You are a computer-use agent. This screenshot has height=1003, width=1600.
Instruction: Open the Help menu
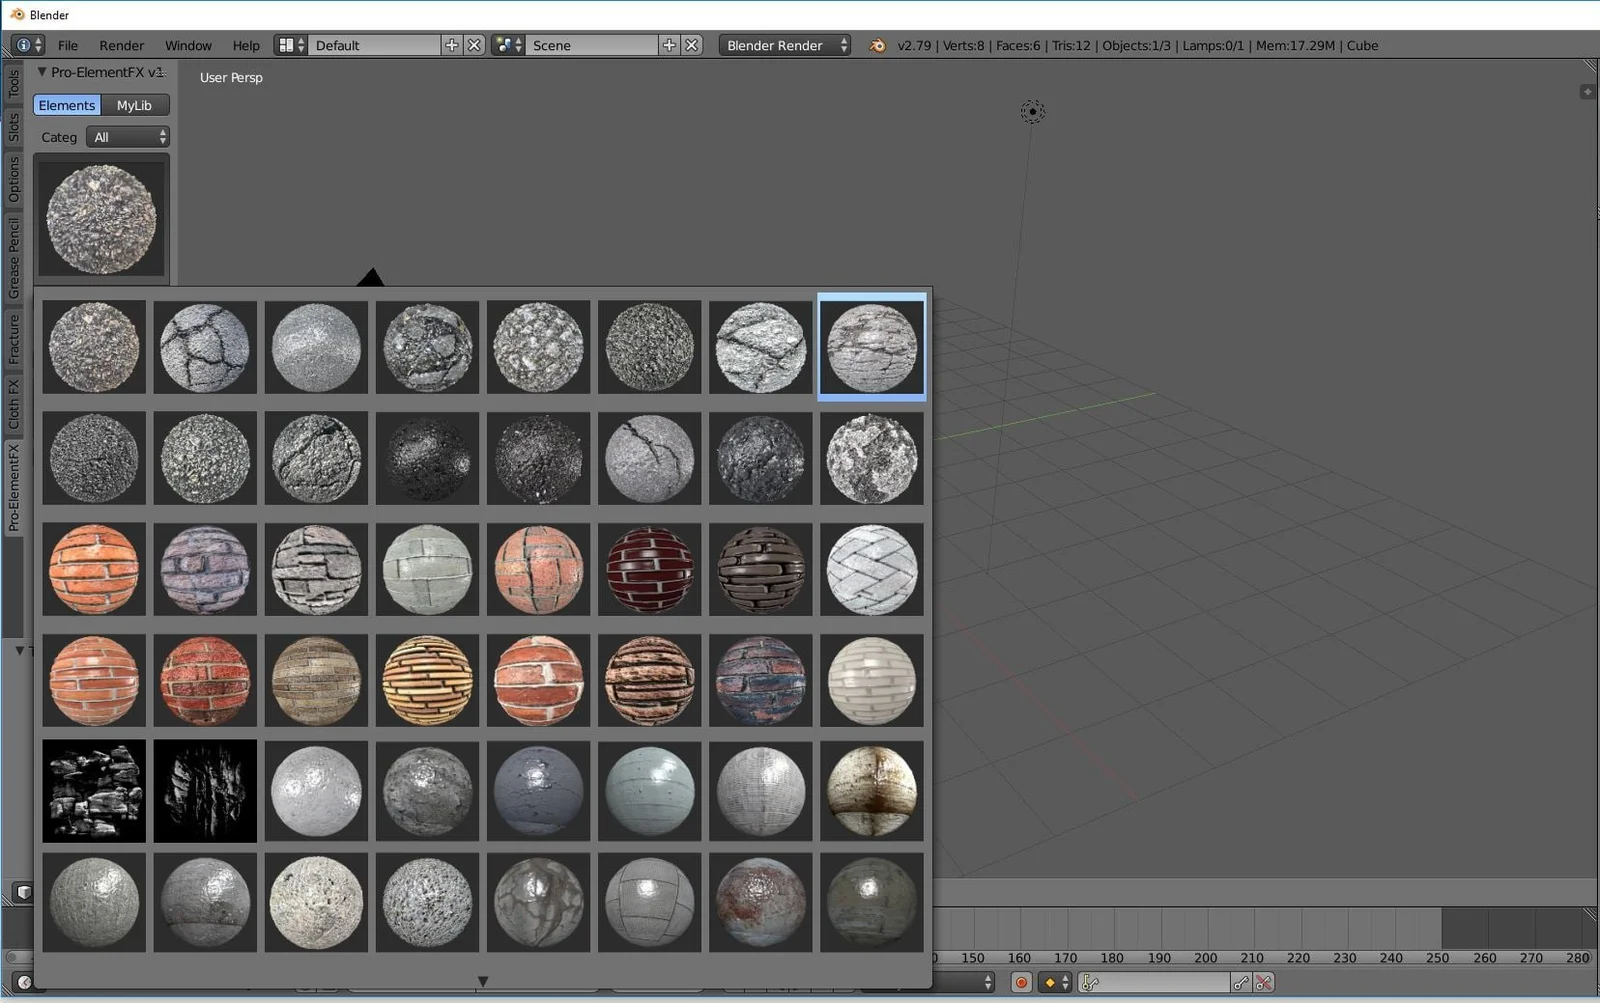[246, 45]
